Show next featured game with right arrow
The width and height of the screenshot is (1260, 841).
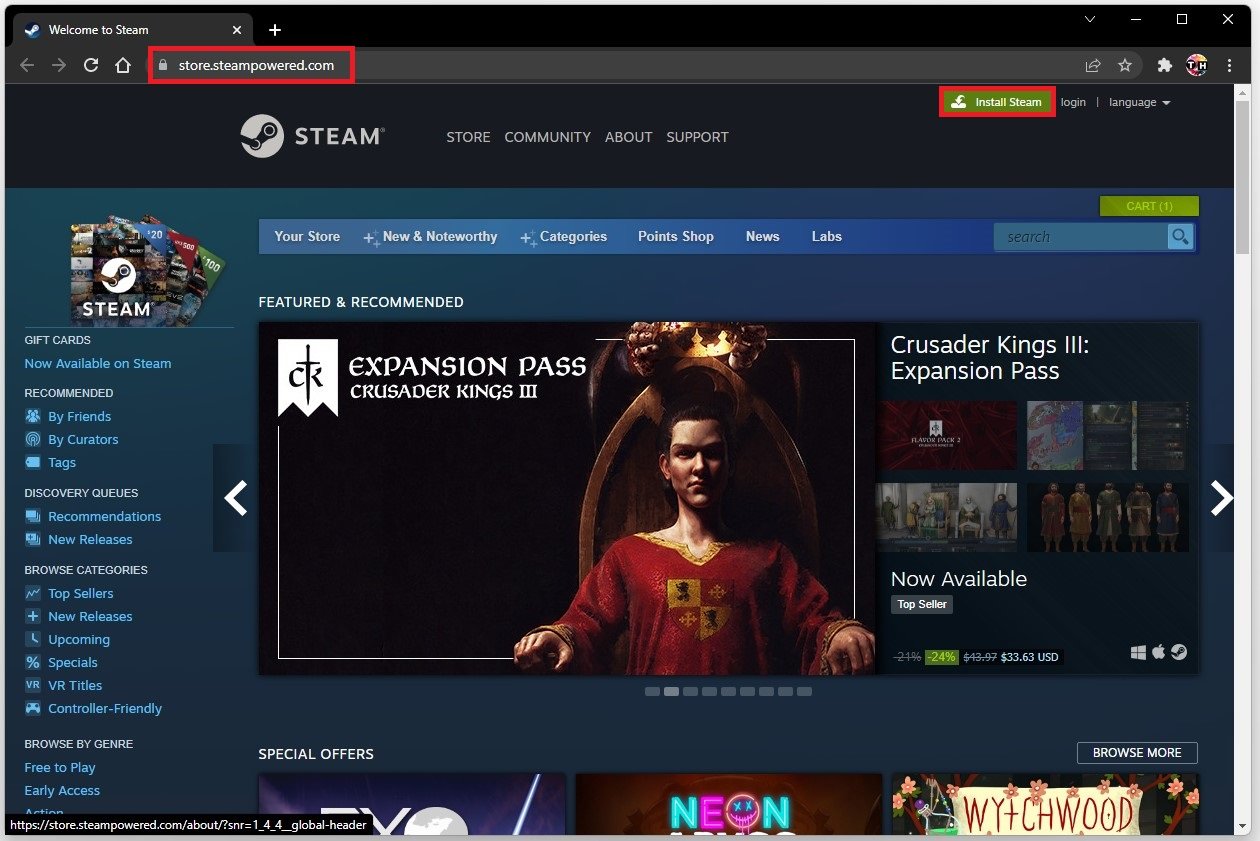[1221, 497]
